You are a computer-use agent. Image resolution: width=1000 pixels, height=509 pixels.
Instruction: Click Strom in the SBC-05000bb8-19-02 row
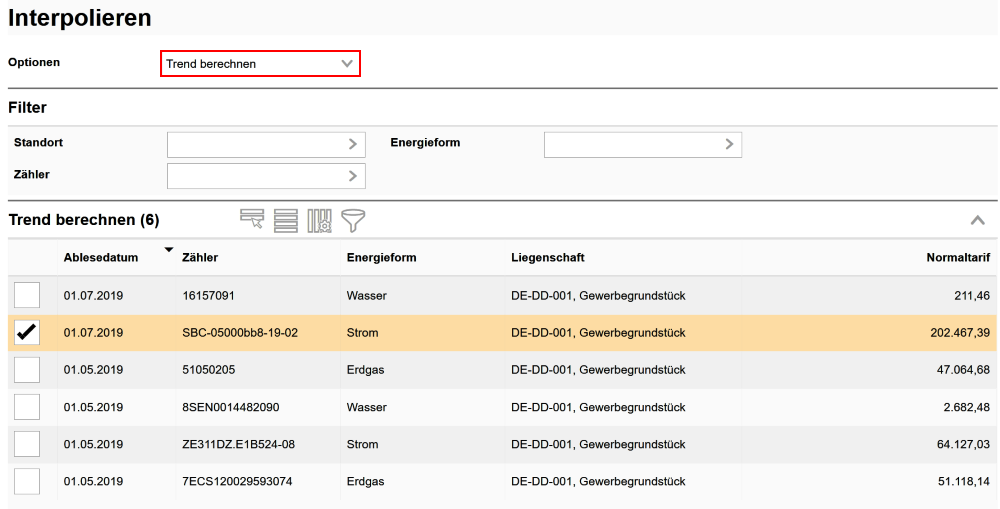(362, 333)
